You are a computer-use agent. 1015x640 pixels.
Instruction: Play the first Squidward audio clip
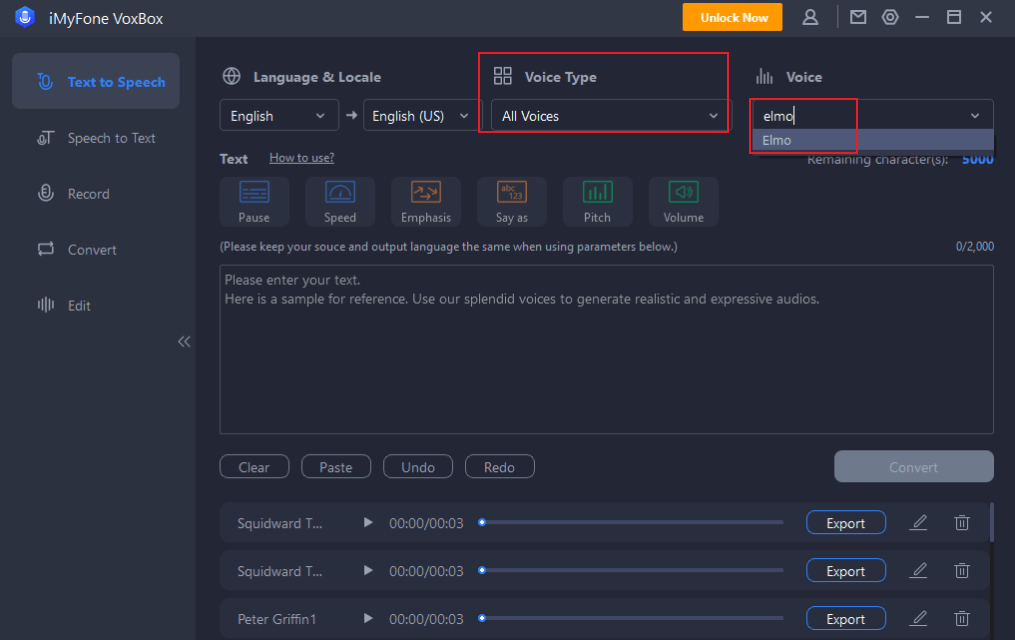(368, 522)
